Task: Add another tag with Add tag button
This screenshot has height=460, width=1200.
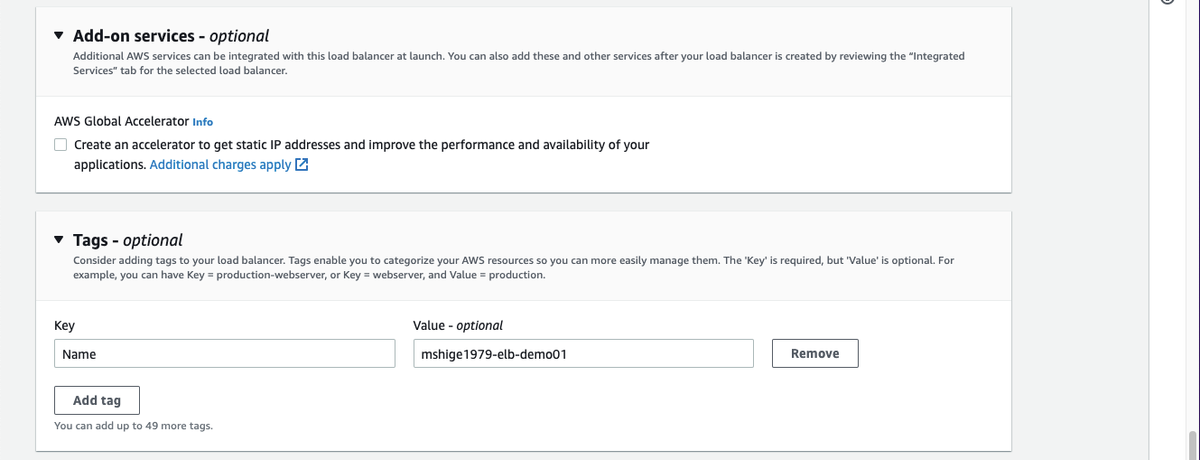Action: coord(97,400)
